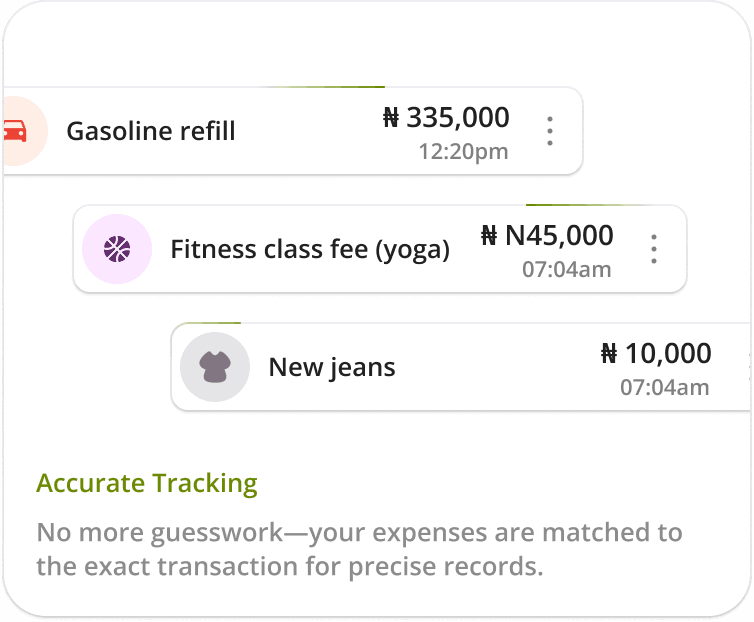
Task: Click the green progress line above Gasoline card
Action: point(327,87)
